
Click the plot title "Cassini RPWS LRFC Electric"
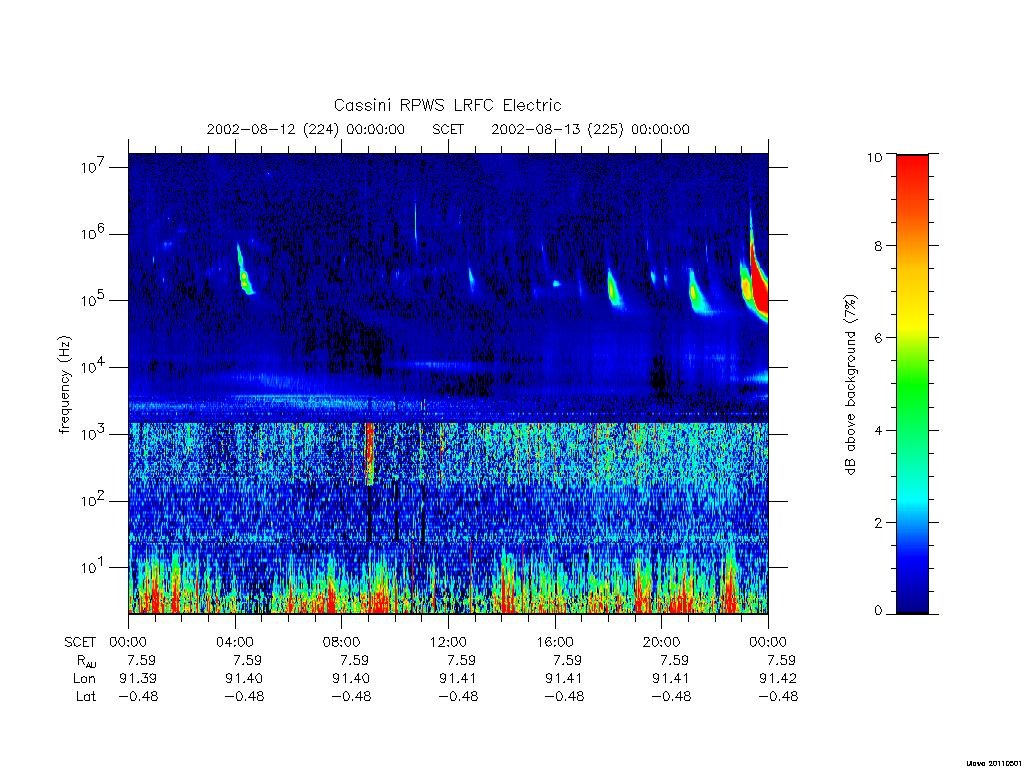pos(447,105)
